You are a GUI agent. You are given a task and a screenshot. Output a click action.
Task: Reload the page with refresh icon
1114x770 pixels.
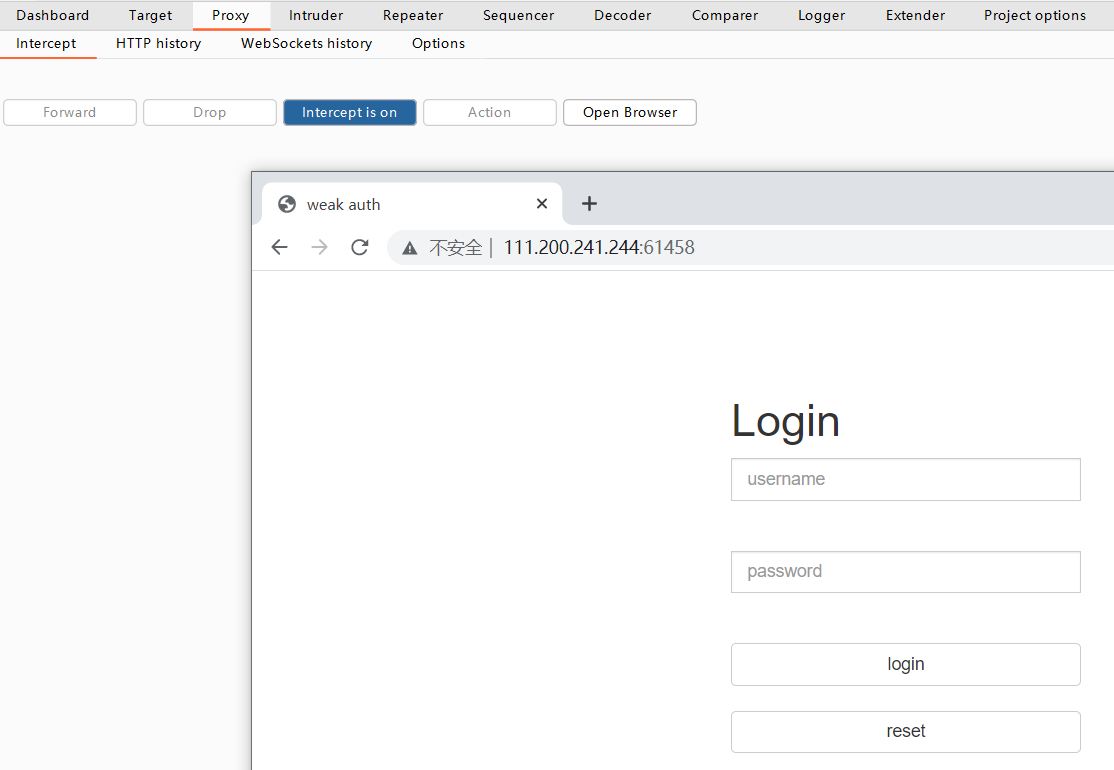[360, 247]
